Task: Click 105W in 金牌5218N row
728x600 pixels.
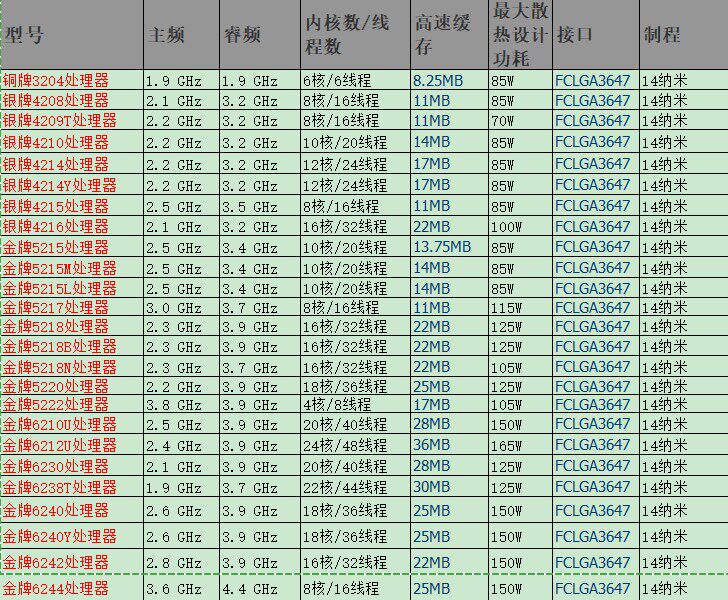Action: (x=506, y=367)
